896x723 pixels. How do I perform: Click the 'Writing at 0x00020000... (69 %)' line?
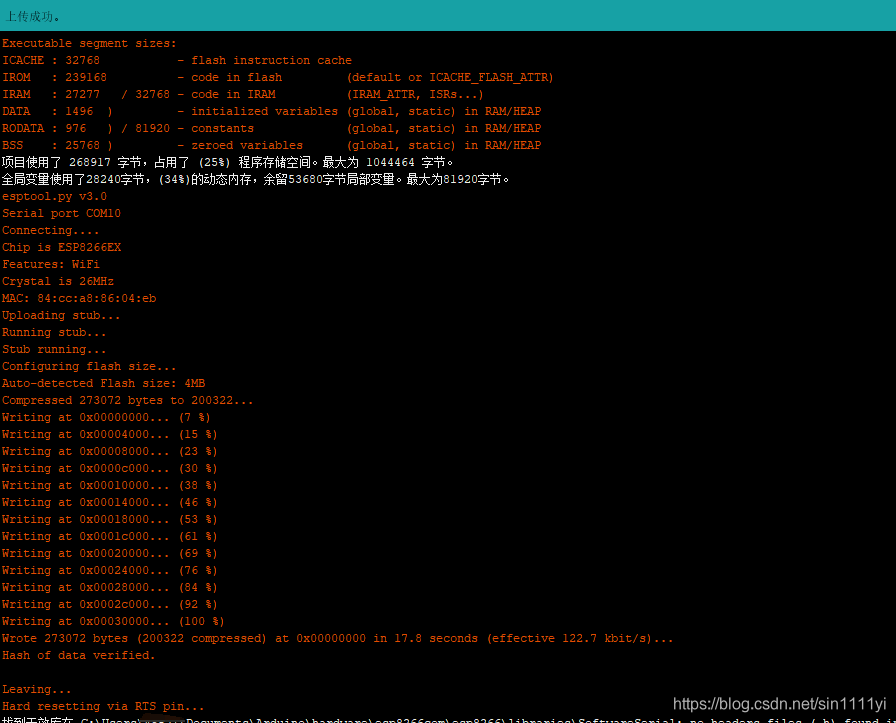pos(110,554)
